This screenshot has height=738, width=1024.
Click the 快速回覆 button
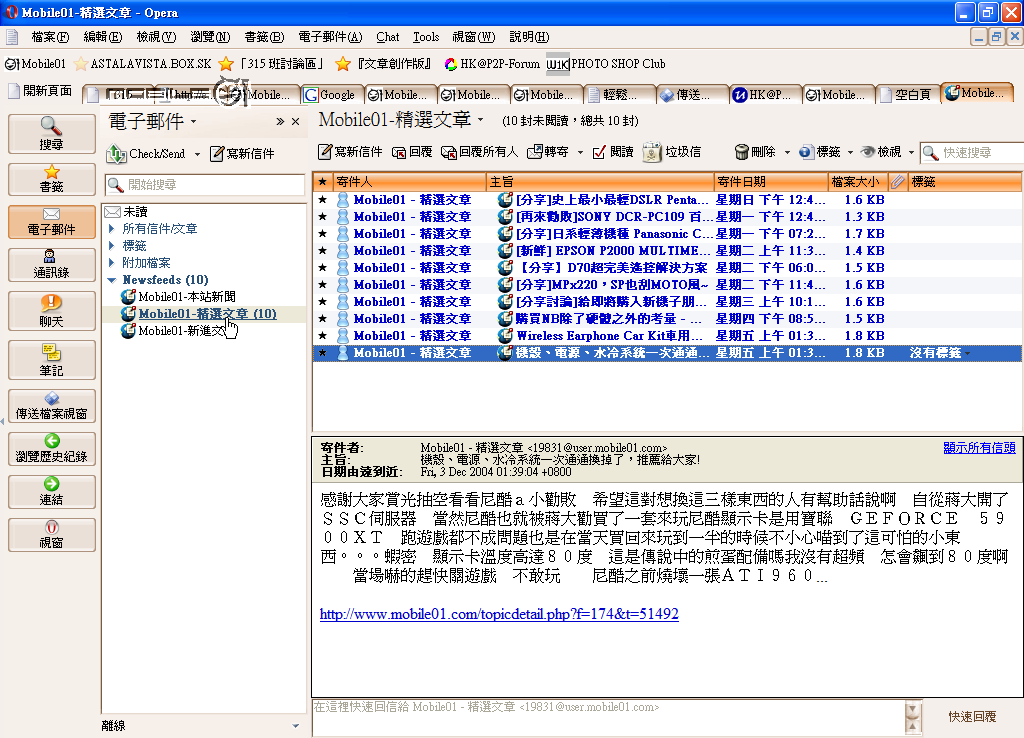[x=972, y=716]
